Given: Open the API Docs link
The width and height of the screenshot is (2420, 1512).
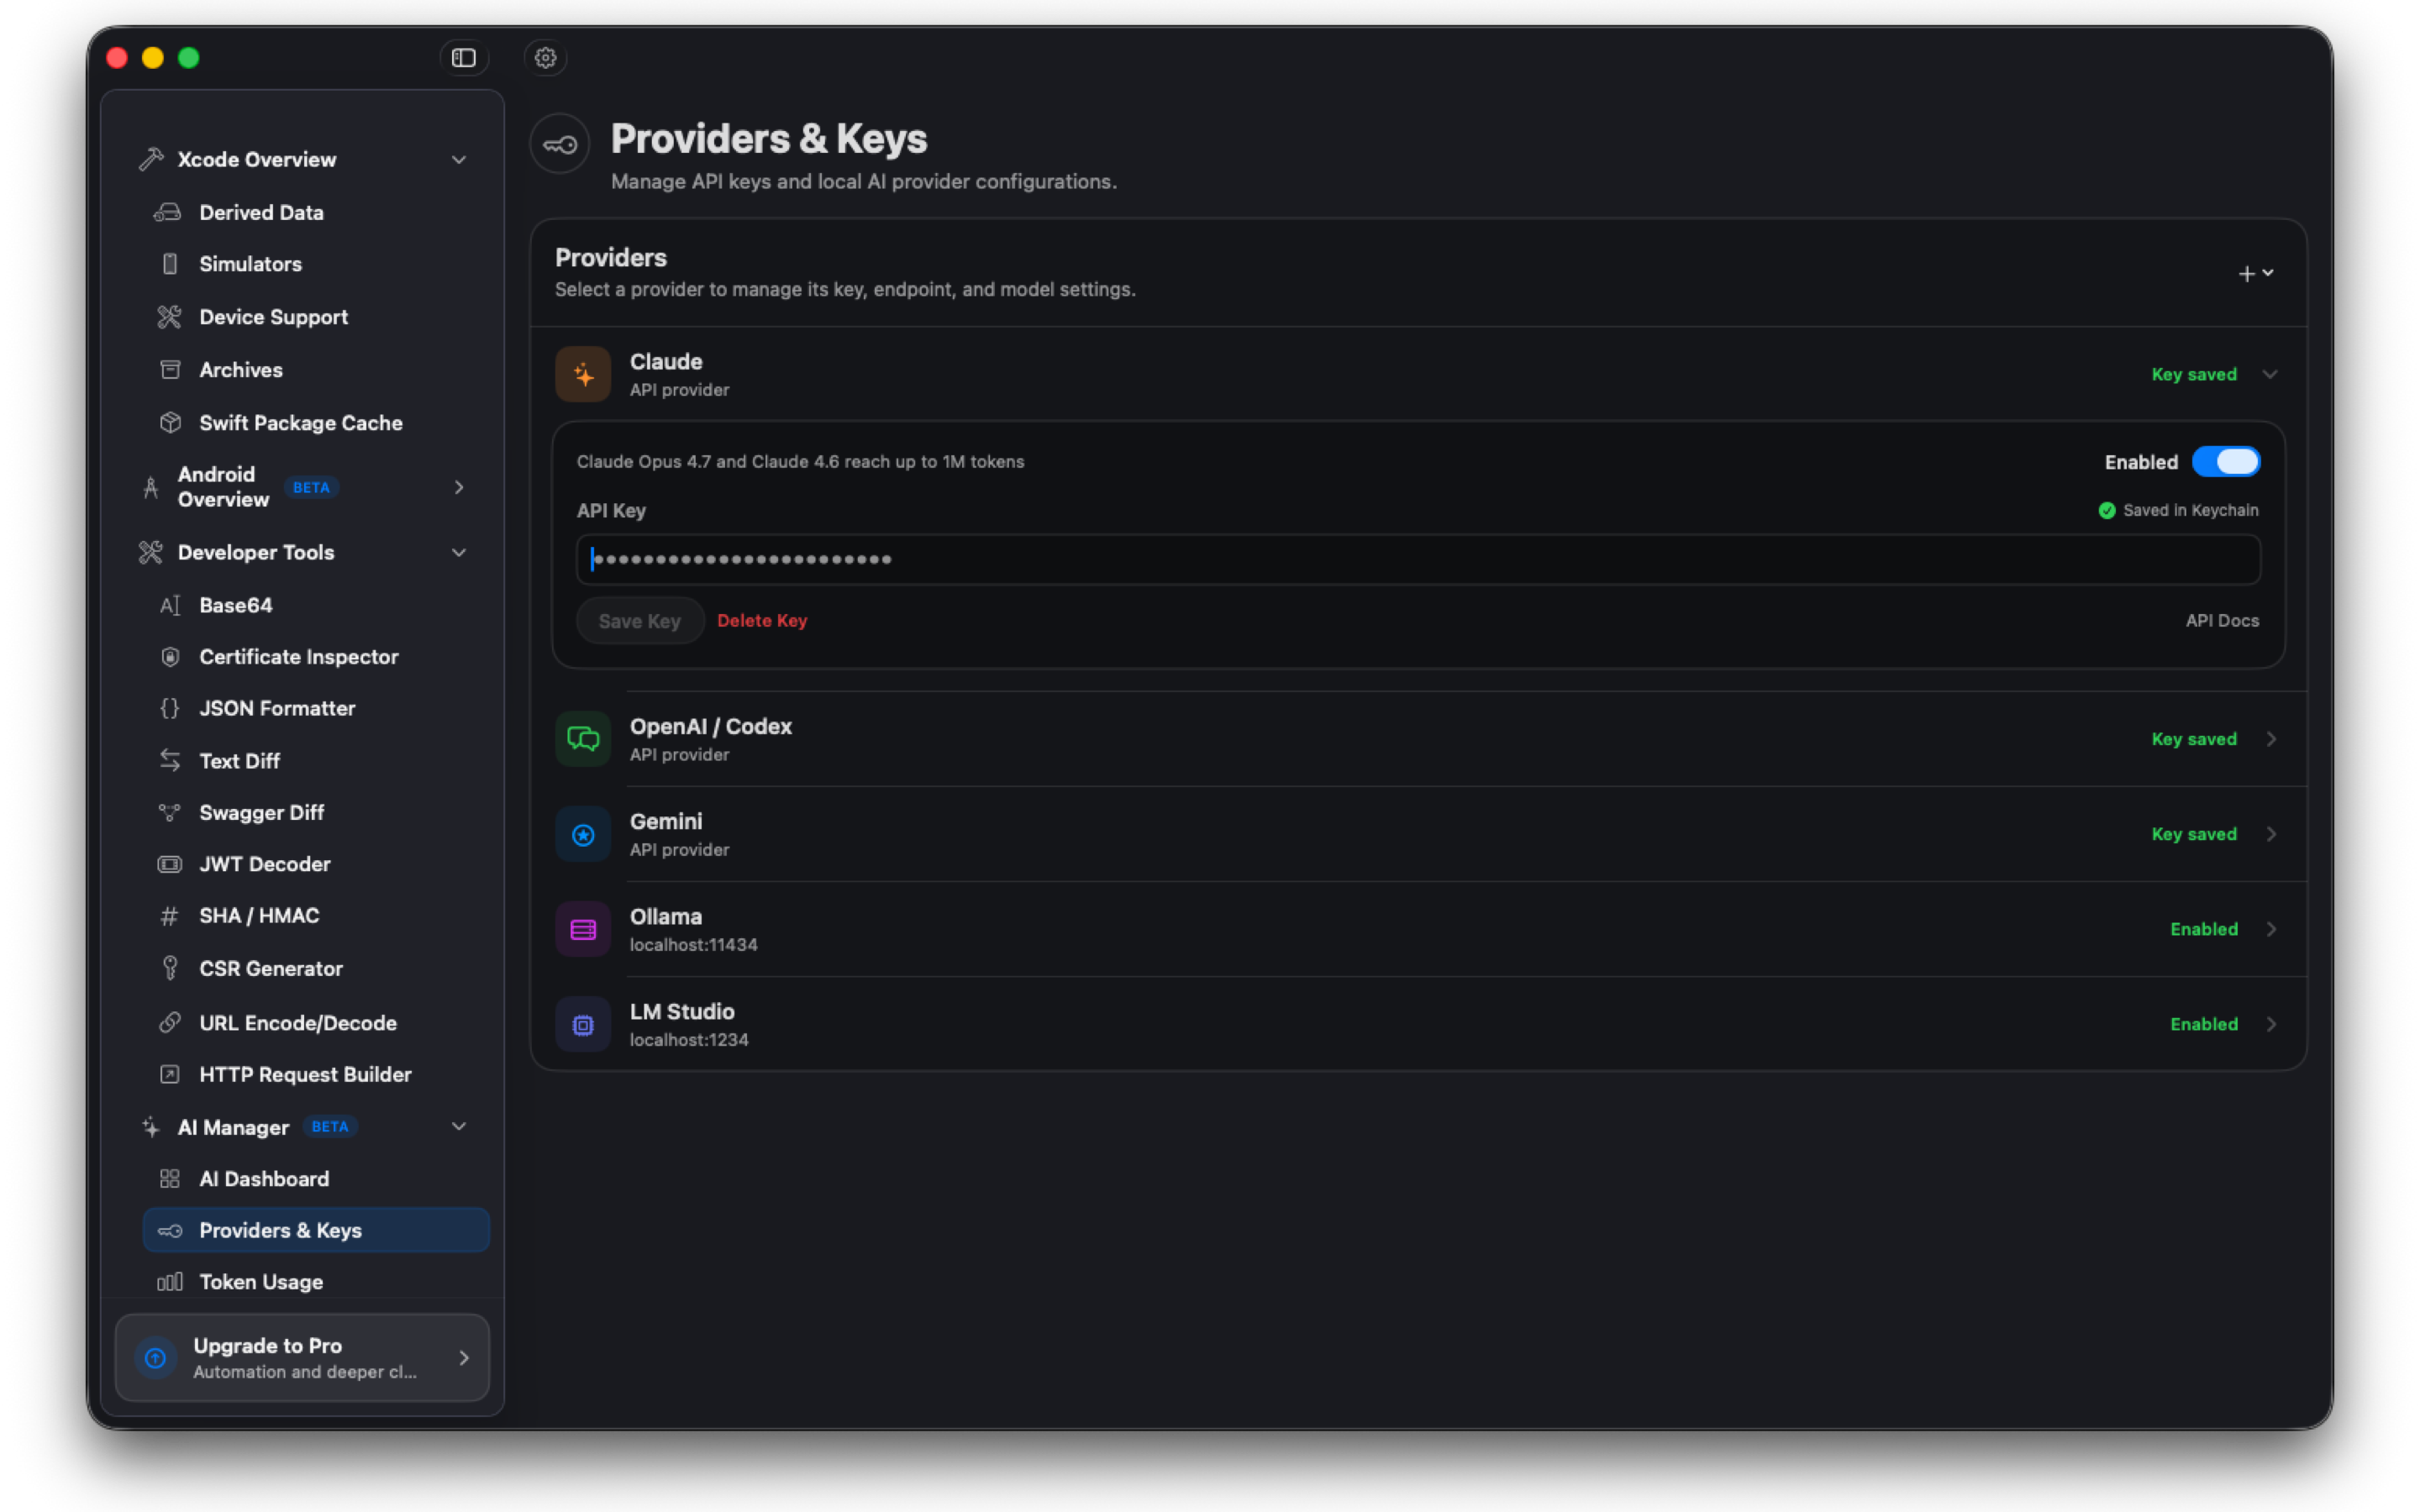Looking at the screenshot, I should click(2222, 621).
